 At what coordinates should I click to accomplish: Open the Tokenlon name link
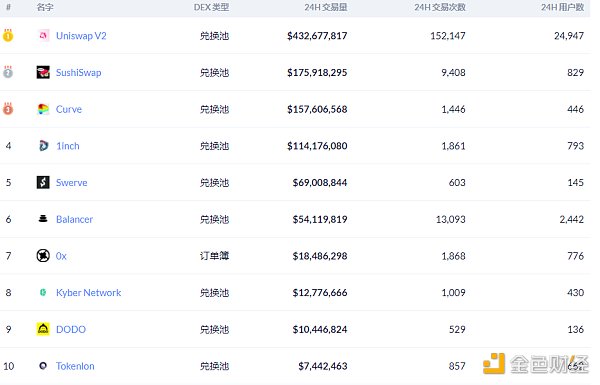75,366
